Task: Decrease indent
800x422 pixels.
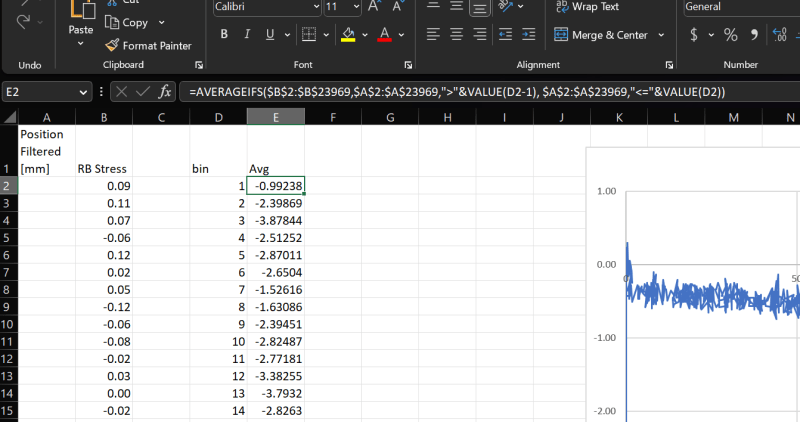Action: tap(505, 34)
